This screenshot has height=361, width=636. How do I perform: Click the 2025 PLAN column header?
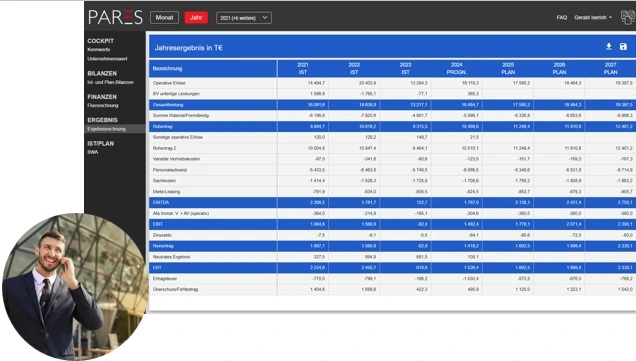coord(508,69)
